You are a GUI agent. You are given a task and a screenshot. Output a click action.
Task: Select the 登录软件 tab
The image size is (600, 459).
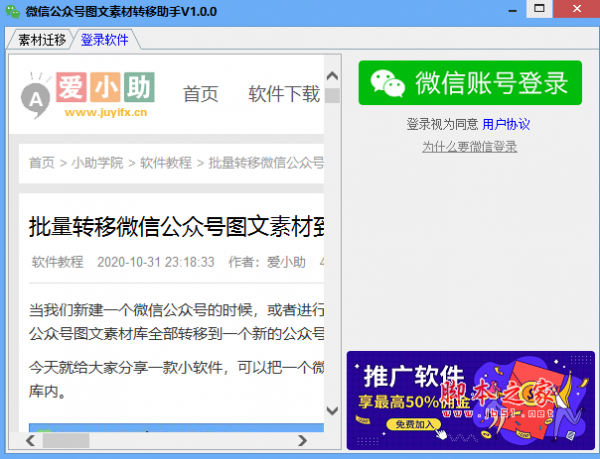coord(104,40)
